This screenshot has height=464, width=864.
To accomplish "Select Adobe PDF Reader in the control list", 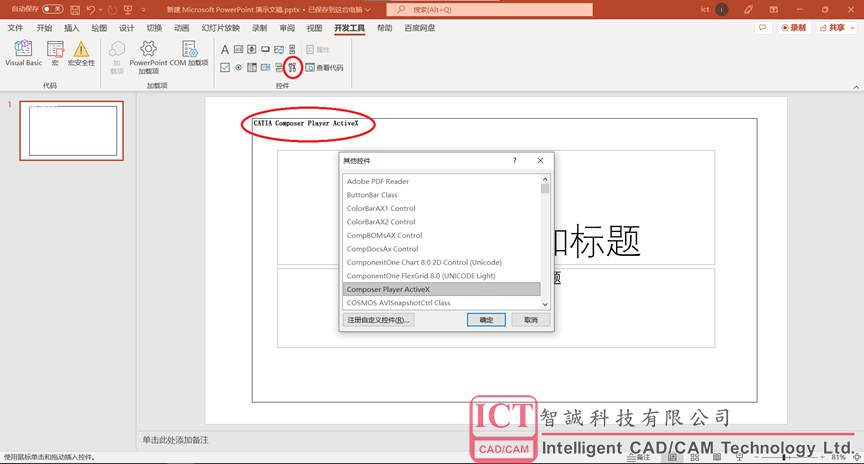I will pos(441,181).
